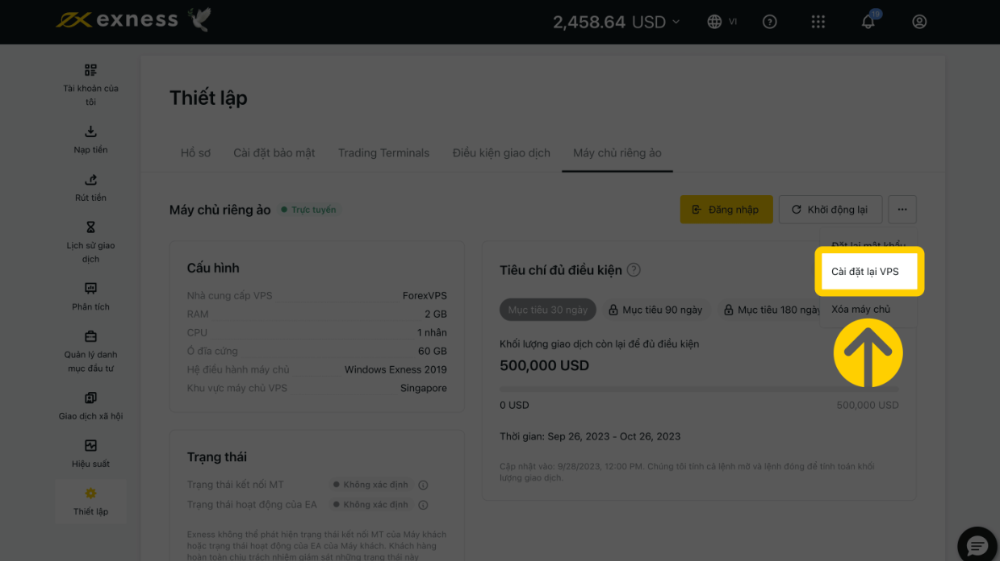Open Lịch sử giao dịch
This screenshot has width=1000, height=561.
pyautogui.click(x=91, y=242)
